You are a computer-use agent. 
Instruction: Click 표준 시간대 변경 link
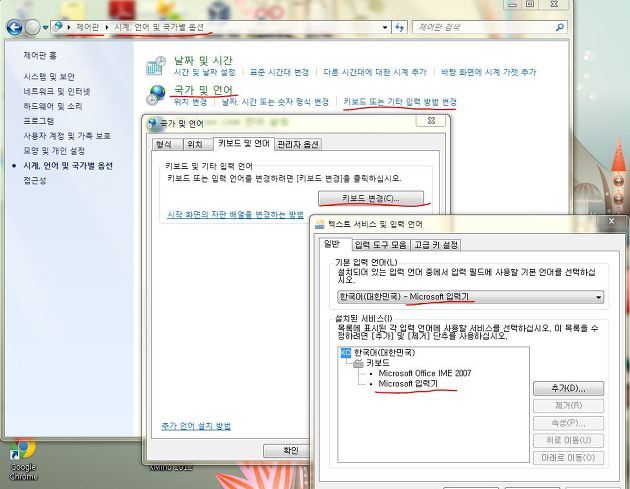click(x=279, y=72)
